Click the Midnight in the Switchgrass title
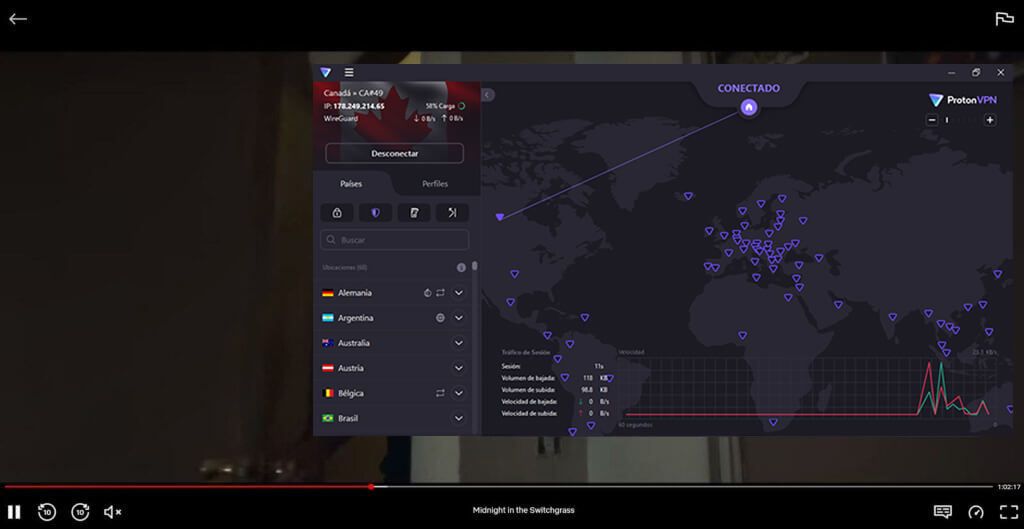This screenshot has height=529, width=1024. (524, 511)
